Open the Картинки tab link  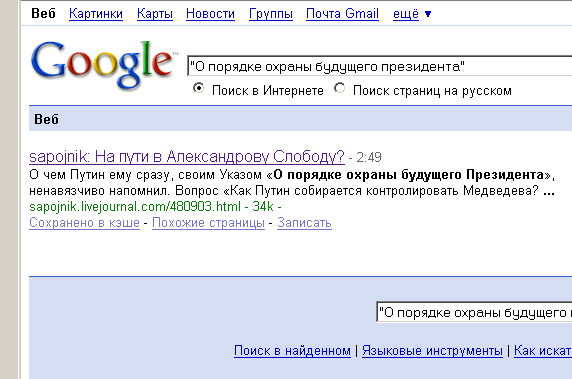96,14
